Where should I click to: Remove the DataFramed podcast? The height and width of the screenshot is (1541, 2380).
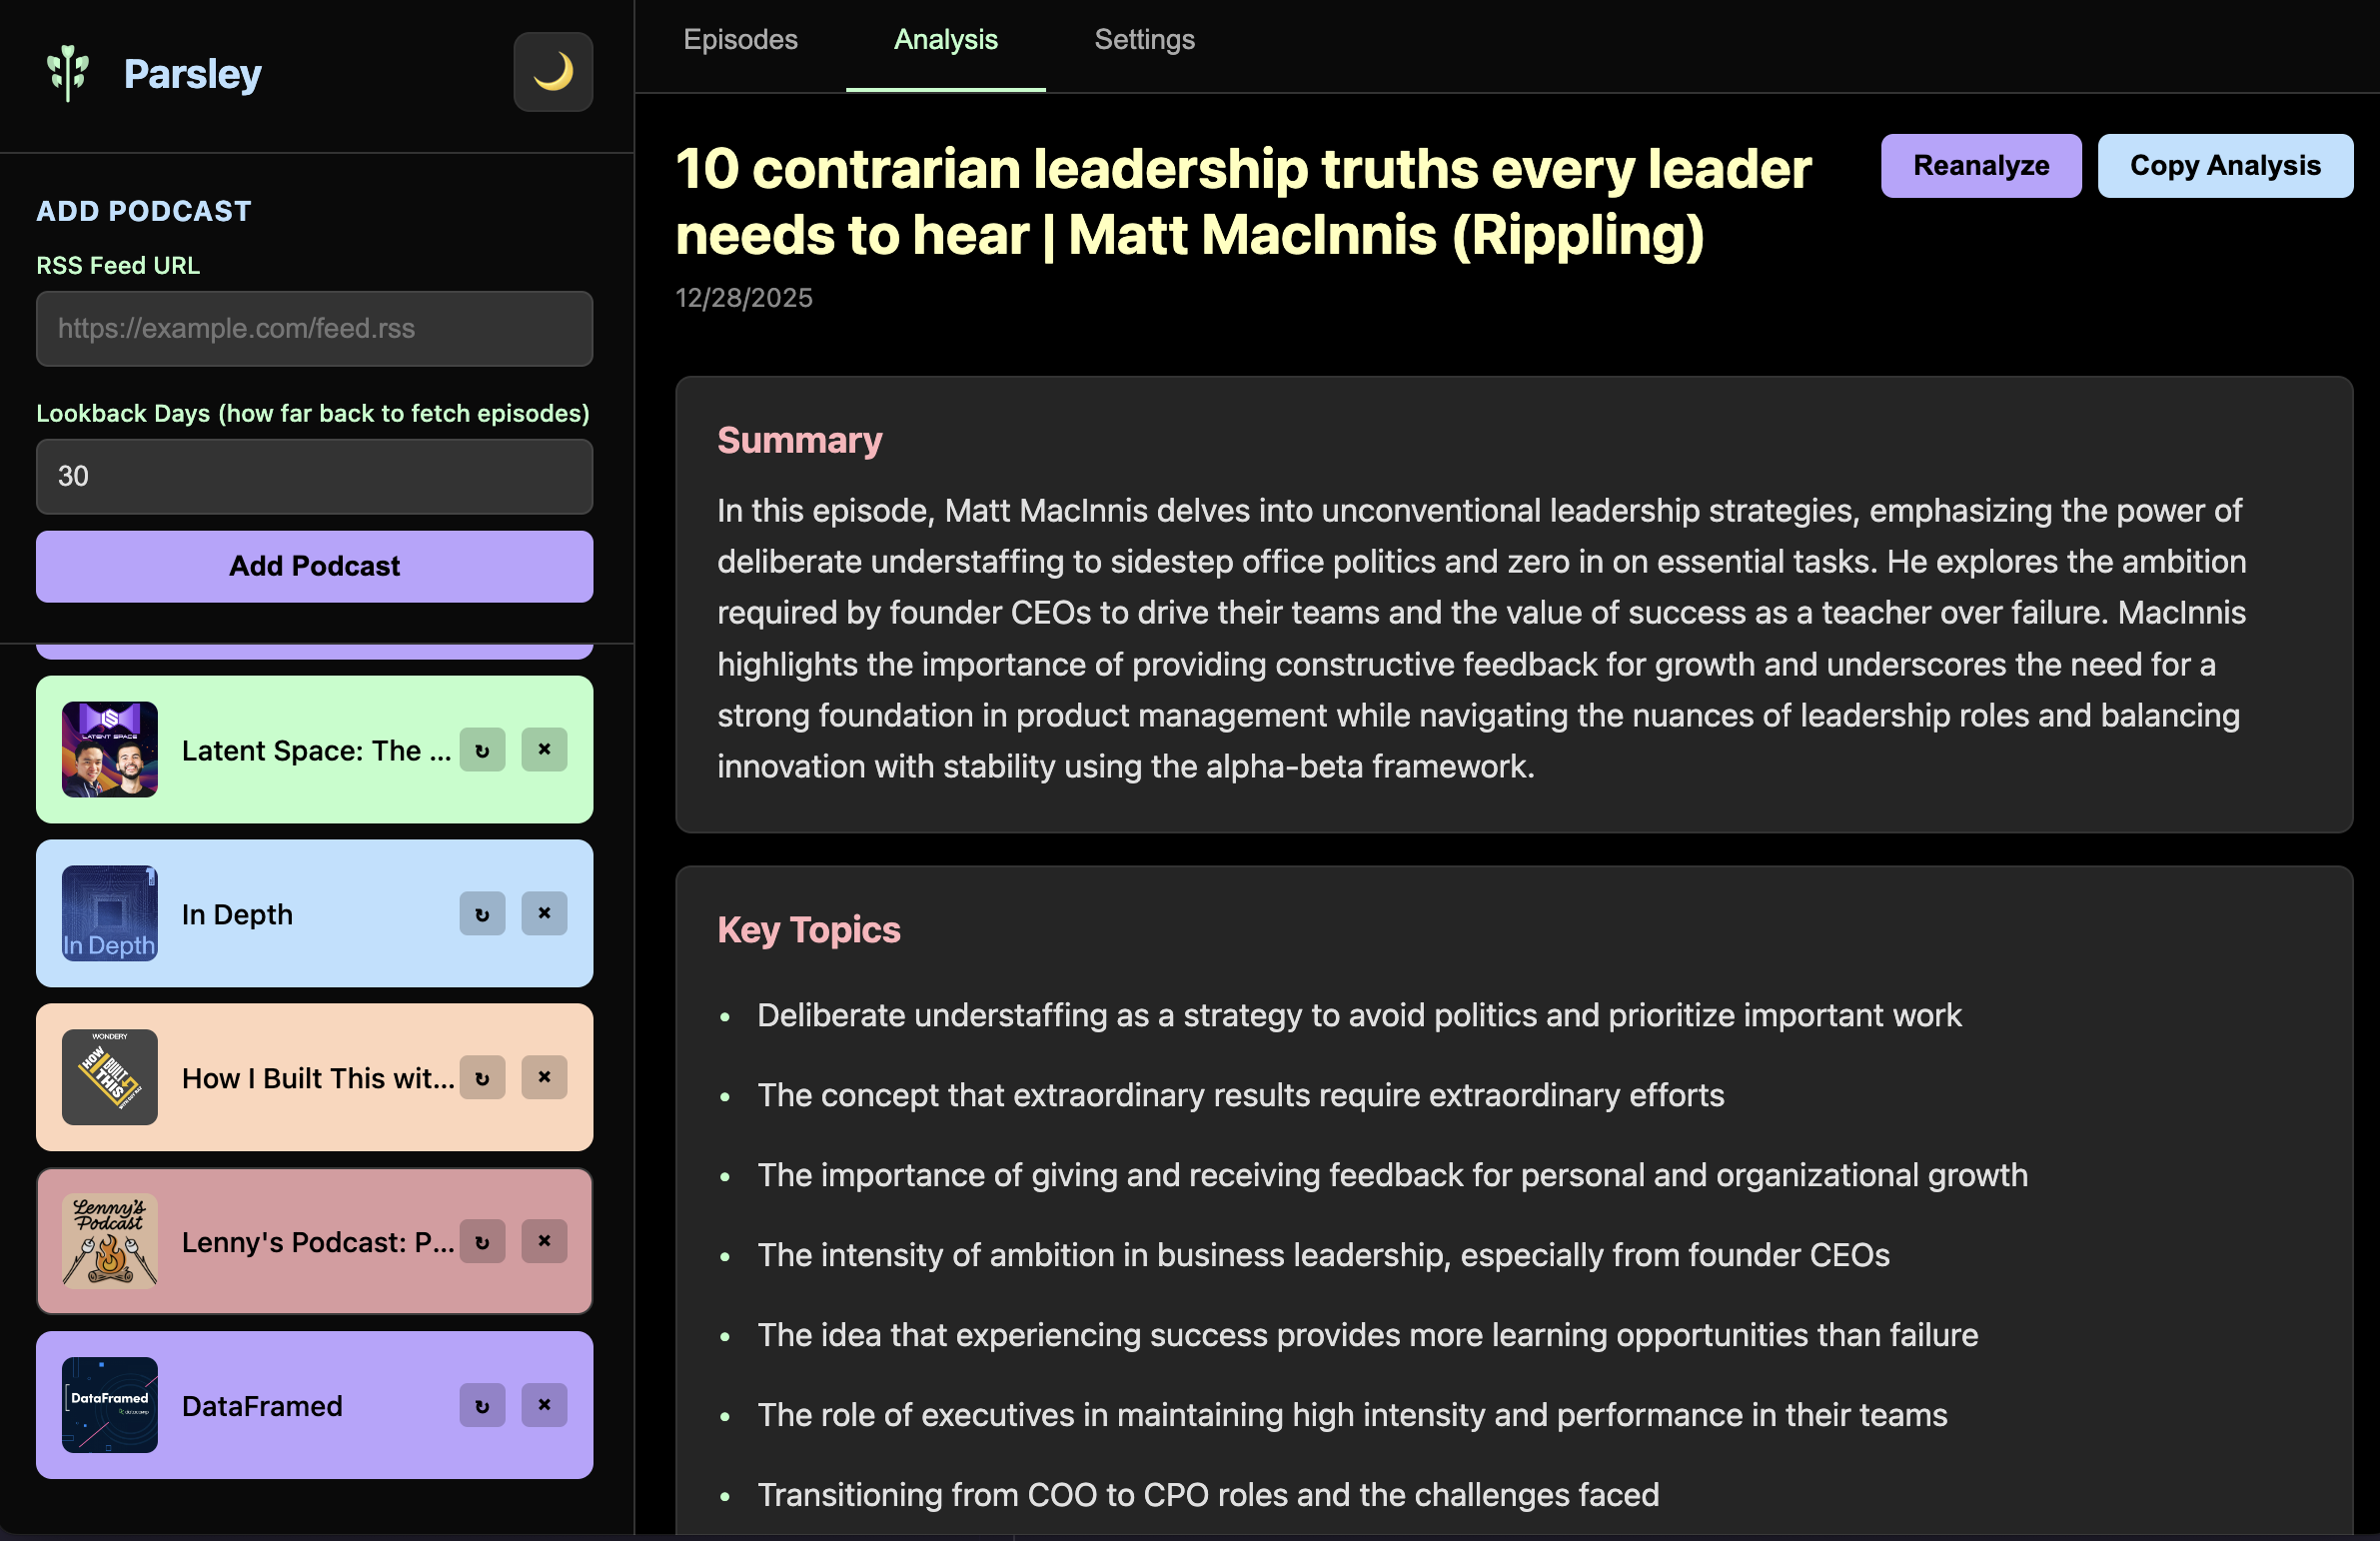click(544, 1405)
